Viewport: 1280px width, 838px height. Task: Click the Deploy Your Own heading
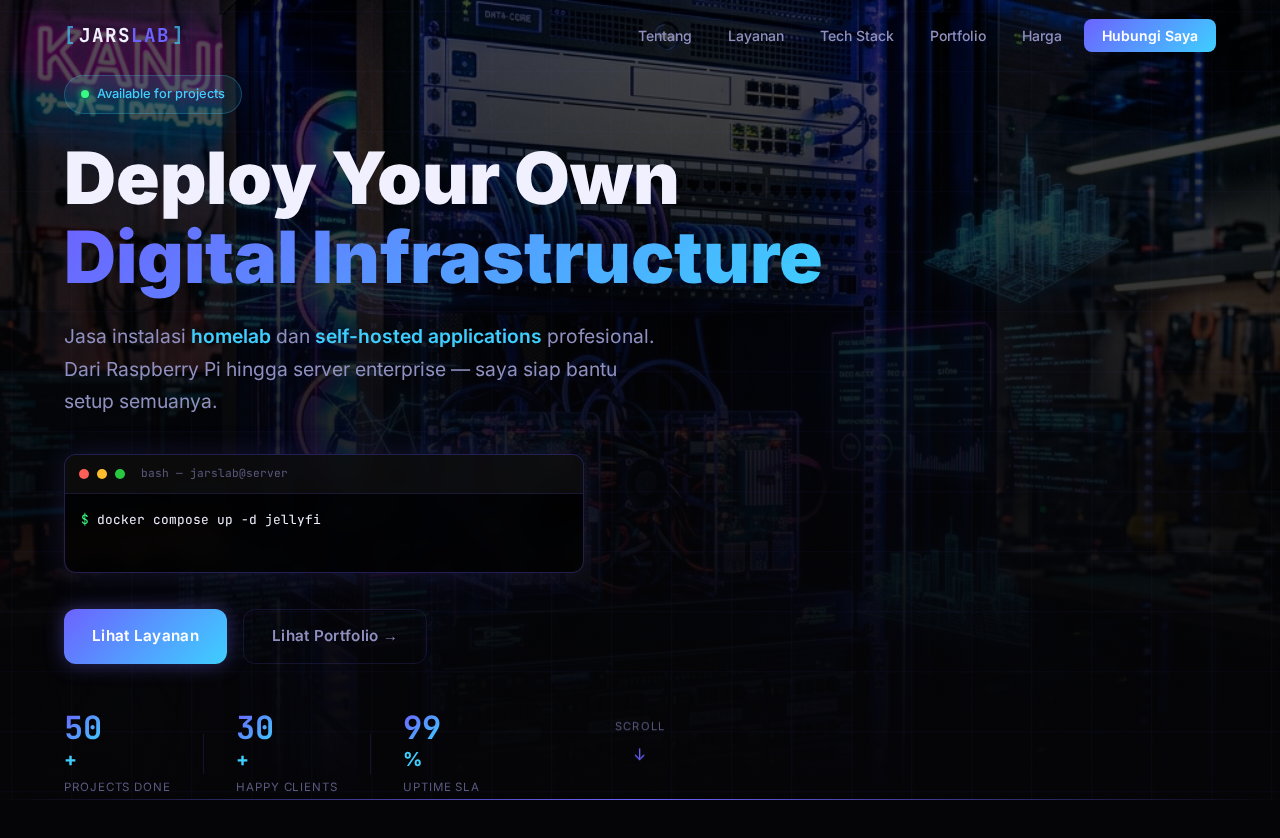pyautogui.click(x=371, y=179)
